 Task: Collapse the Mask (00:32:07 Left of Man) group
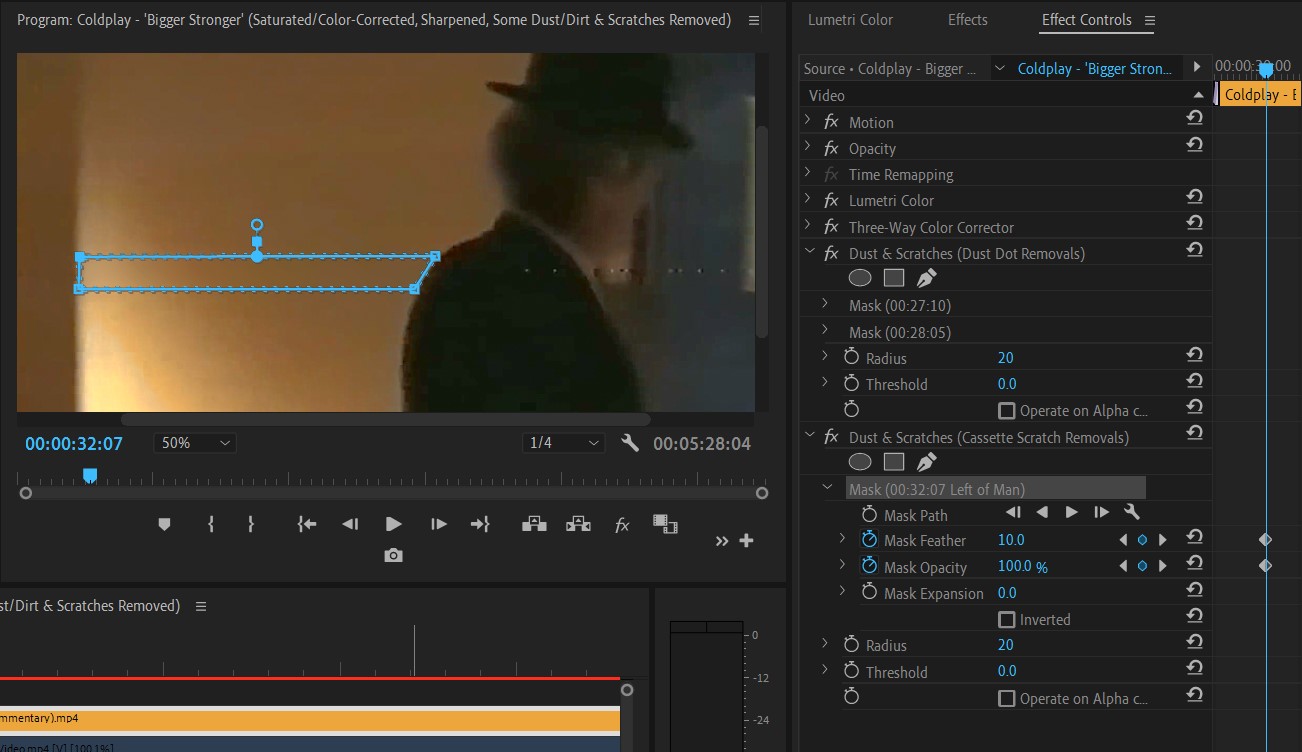pyautogui.click(x=827, y=488)
